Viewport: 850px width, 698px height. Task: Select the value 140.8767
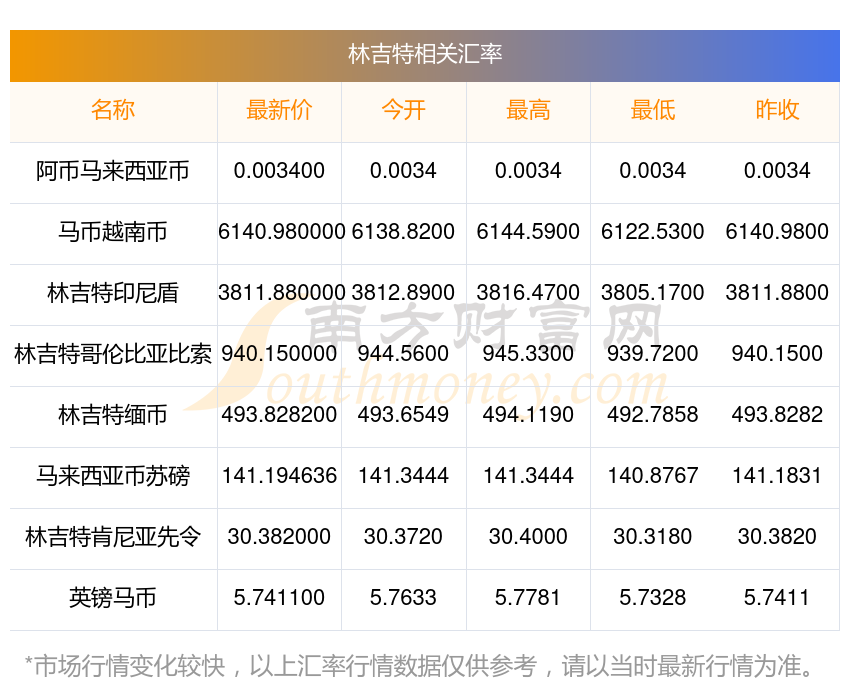click(x=653, y=476)
